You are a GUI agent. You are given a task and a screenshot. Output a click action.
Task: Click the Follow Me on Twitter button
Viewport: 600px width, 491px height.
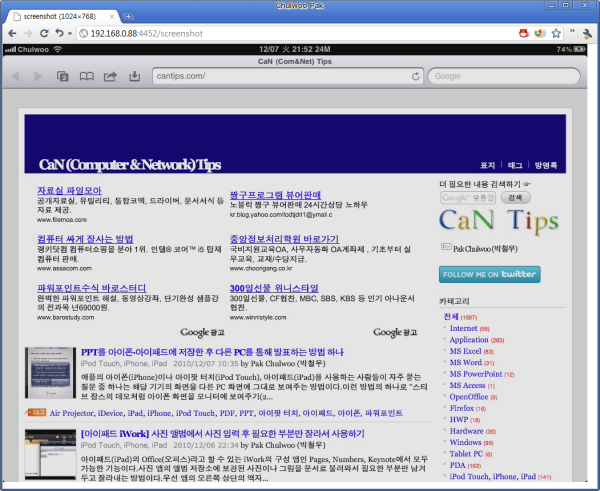click(489, 274)
